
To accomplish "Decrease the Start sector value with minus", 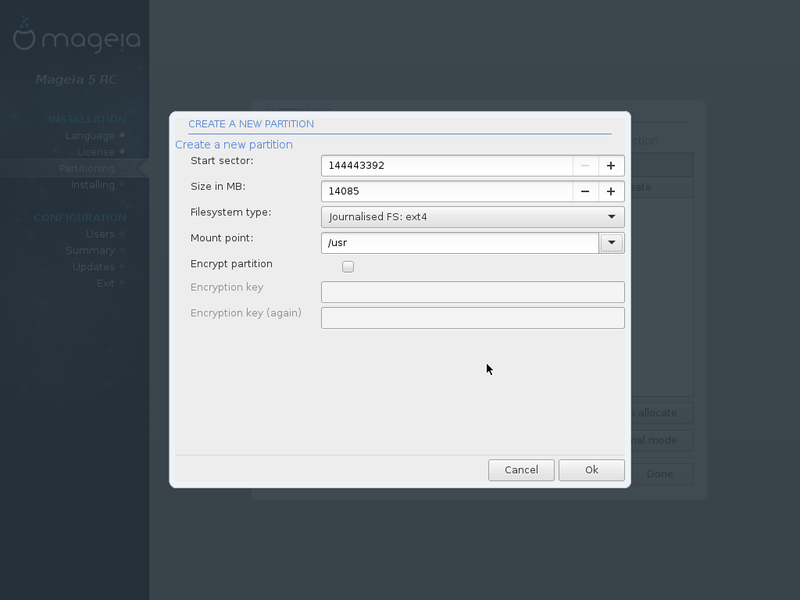I will coord(585,166).
